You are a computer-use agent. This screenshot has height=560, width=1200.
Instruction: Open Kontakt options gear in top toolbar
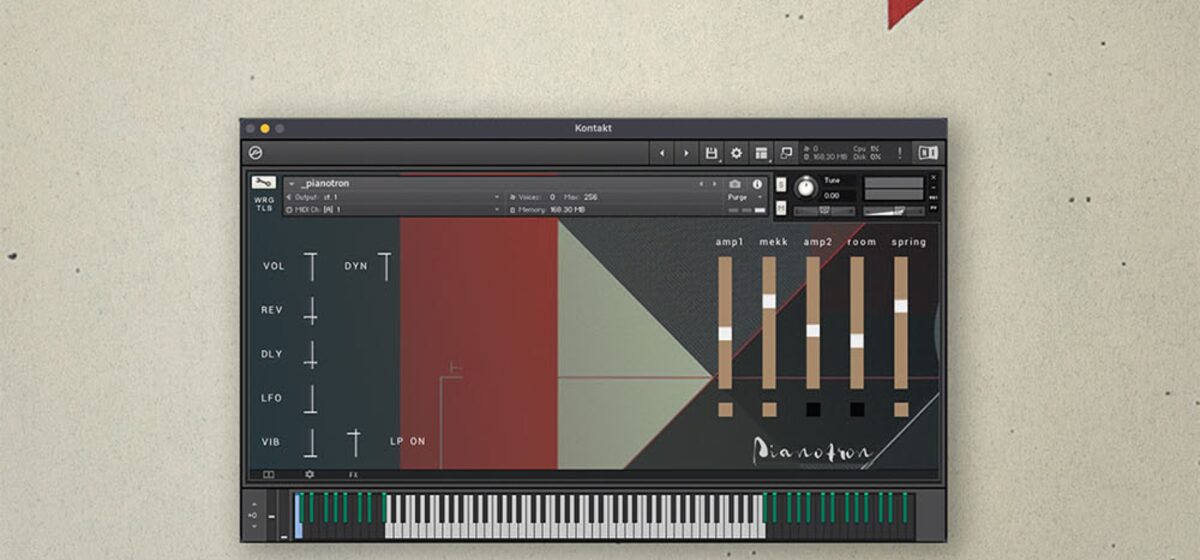tap(737, 153)
